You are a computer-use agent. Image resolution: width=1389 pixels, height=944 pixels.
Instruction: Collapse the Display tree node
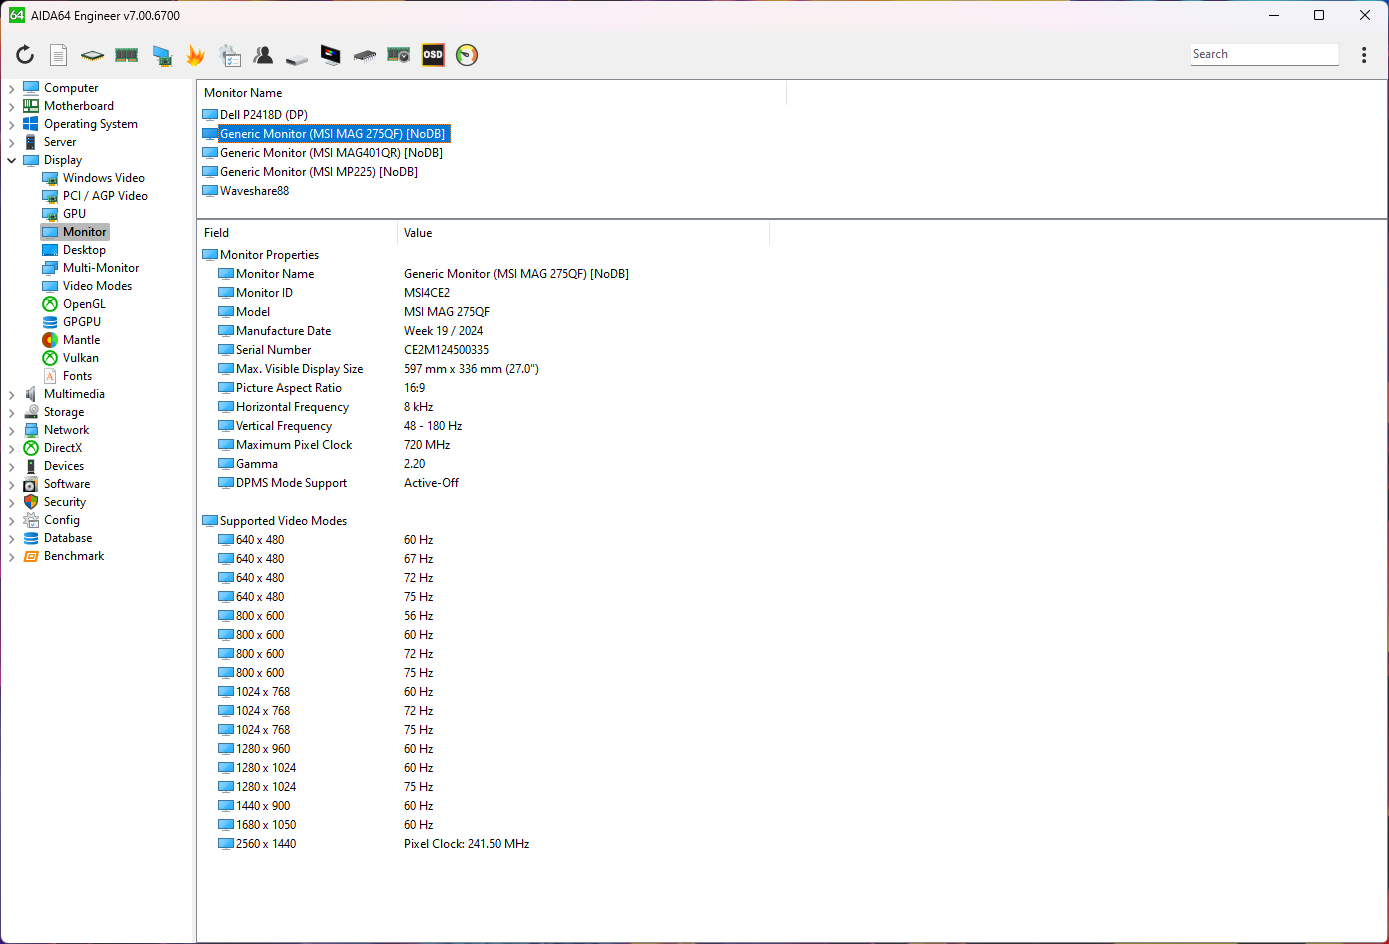11,160
